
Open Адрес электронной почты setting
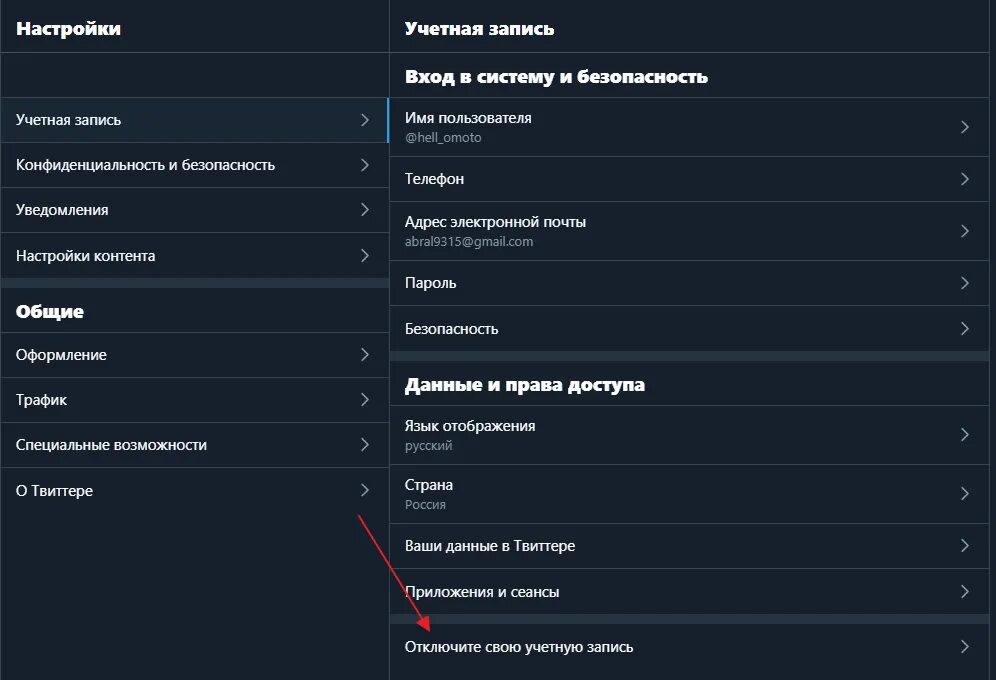(x=689, y=231)
